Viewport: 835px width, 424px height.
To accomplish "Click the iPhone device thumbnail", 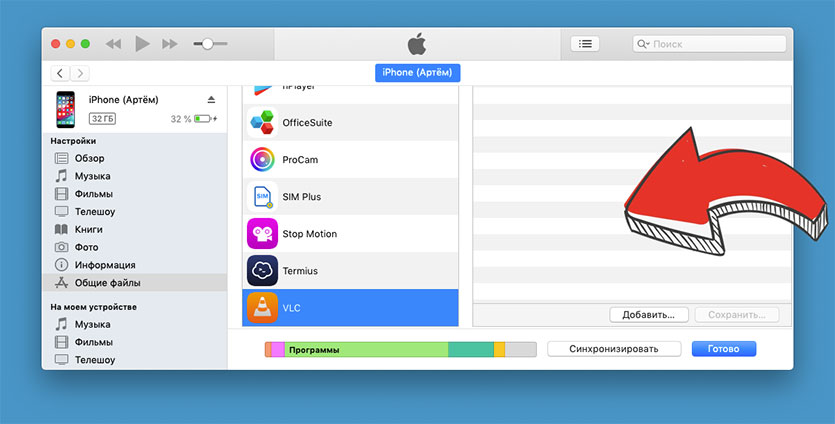I will point(66,110).
